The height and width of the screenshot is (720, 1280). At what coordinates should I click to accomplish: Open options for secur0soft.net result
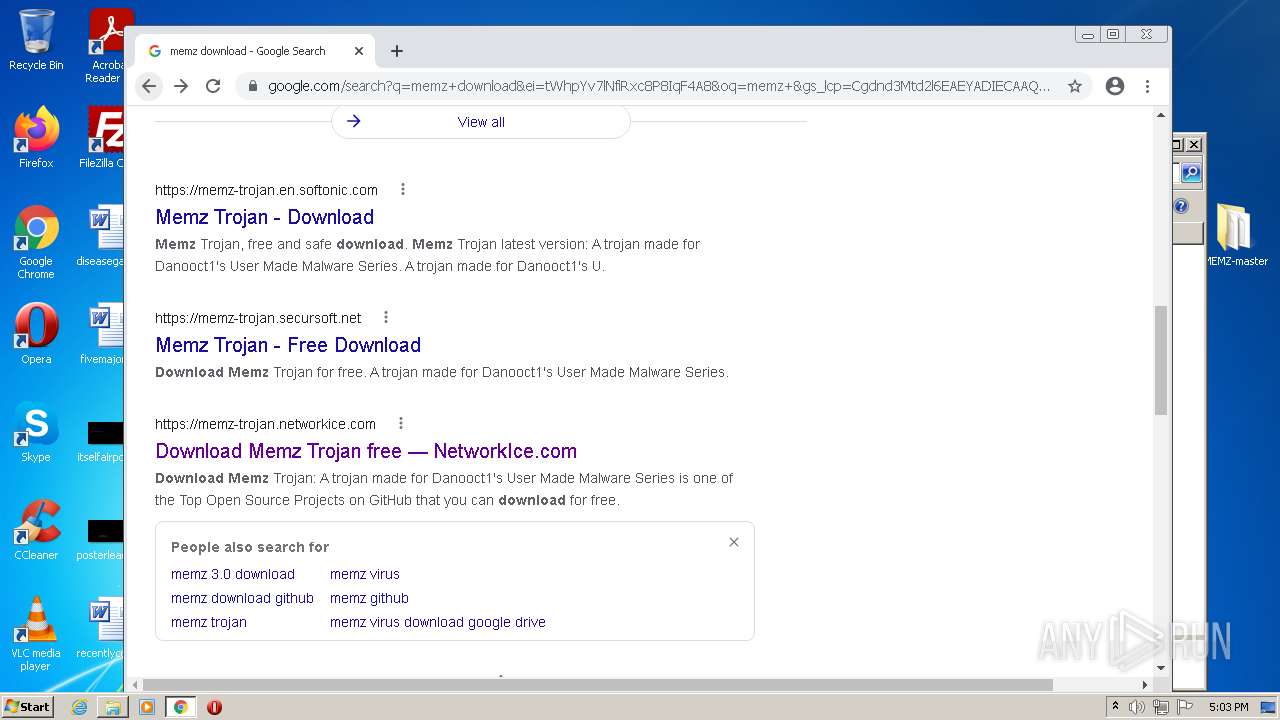click(x=386, y=317)
